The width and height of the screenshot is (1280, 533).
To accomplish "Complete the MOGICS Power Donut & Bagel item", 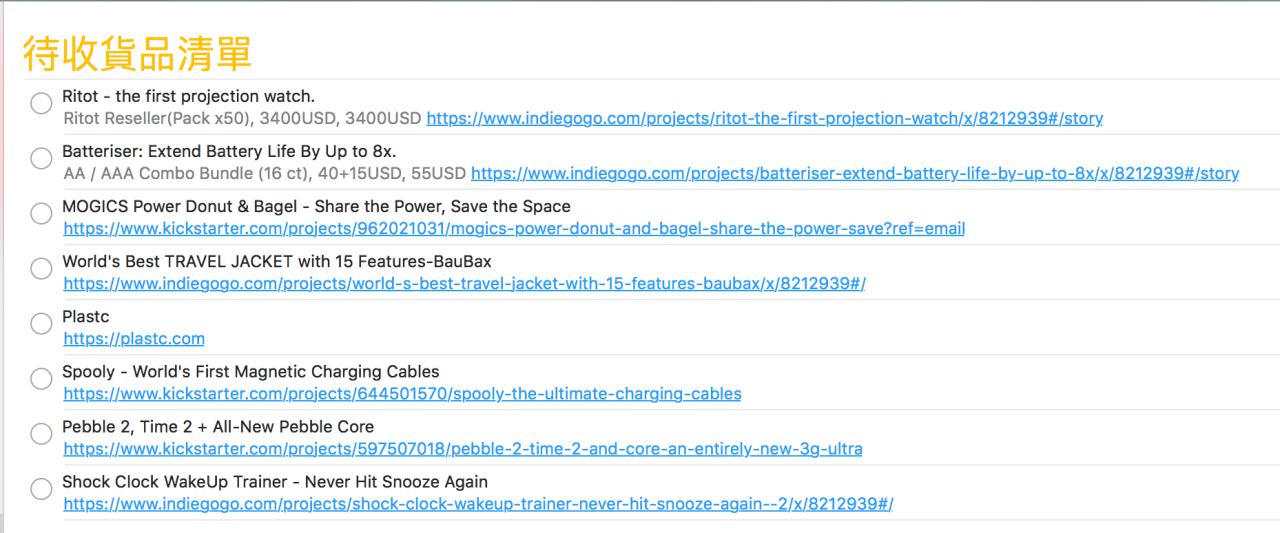I will (41, 214).
